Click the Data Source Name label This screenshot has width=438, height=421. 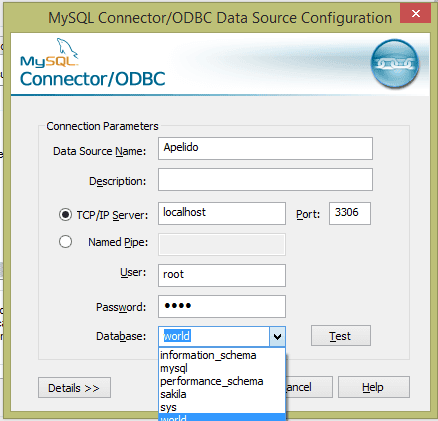coord(100,151)
